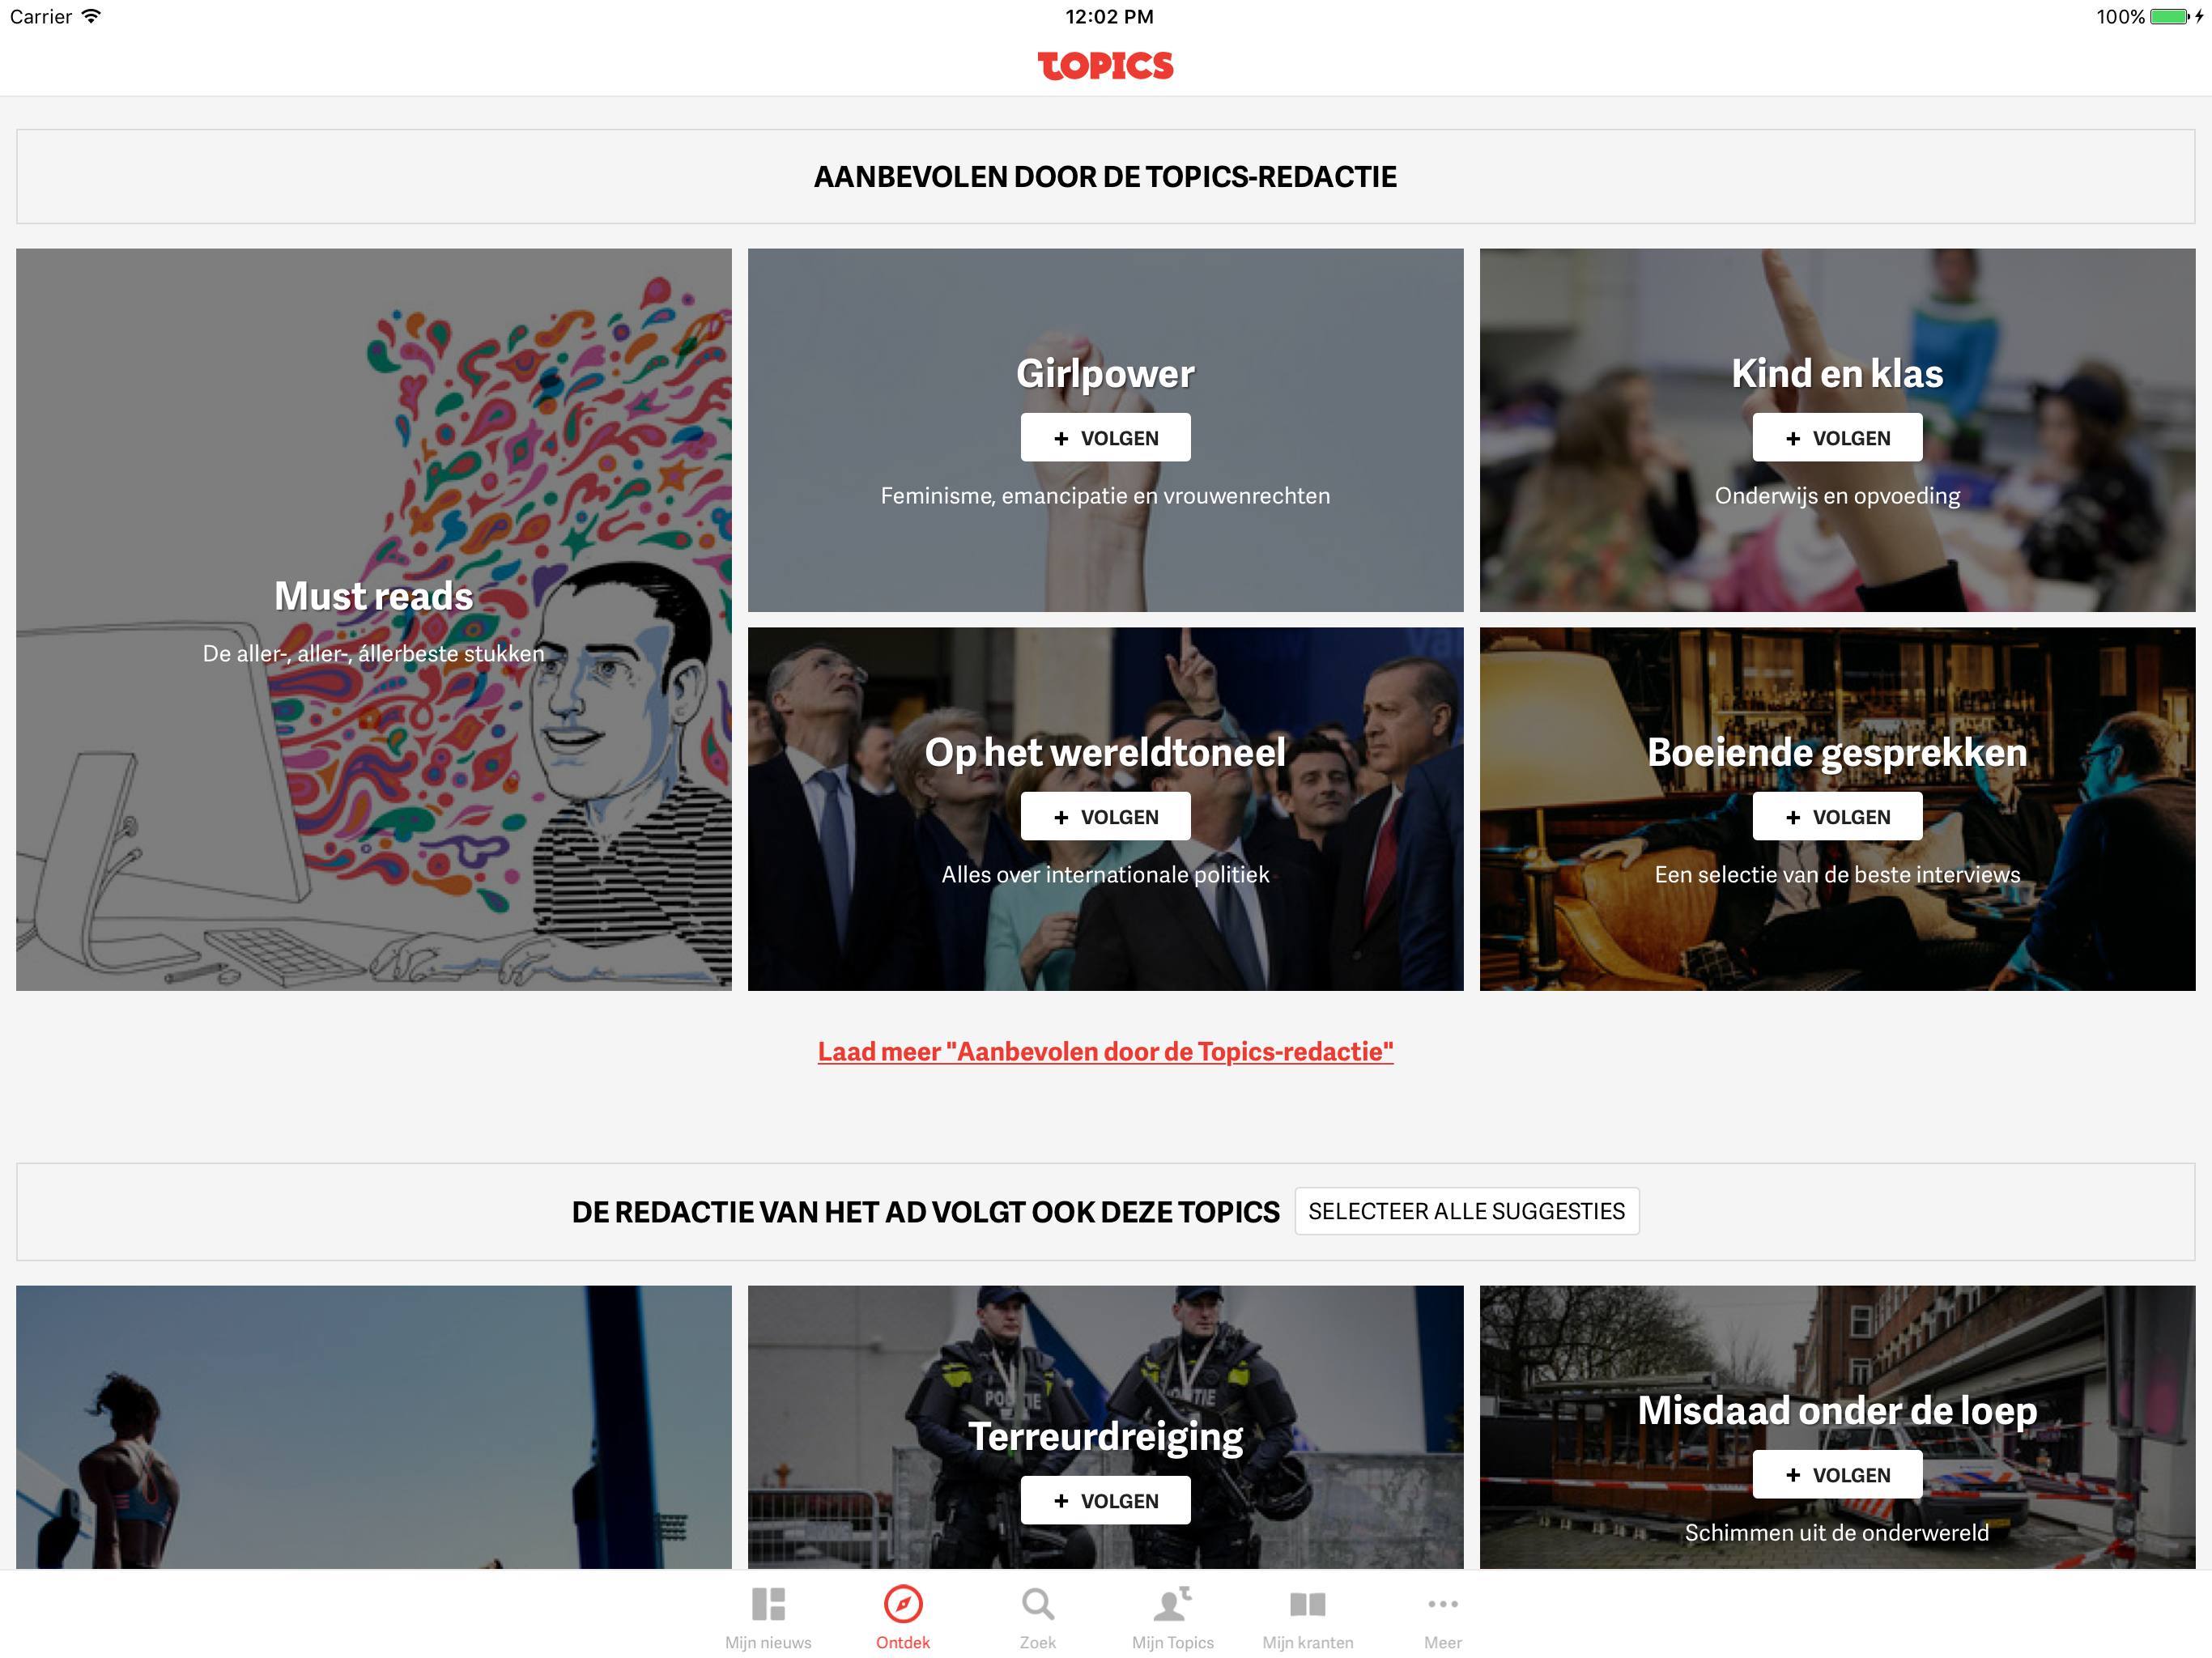Tap the TOPICS logo in header
Viewport: 2212px width, 1658px height.
1105,66
